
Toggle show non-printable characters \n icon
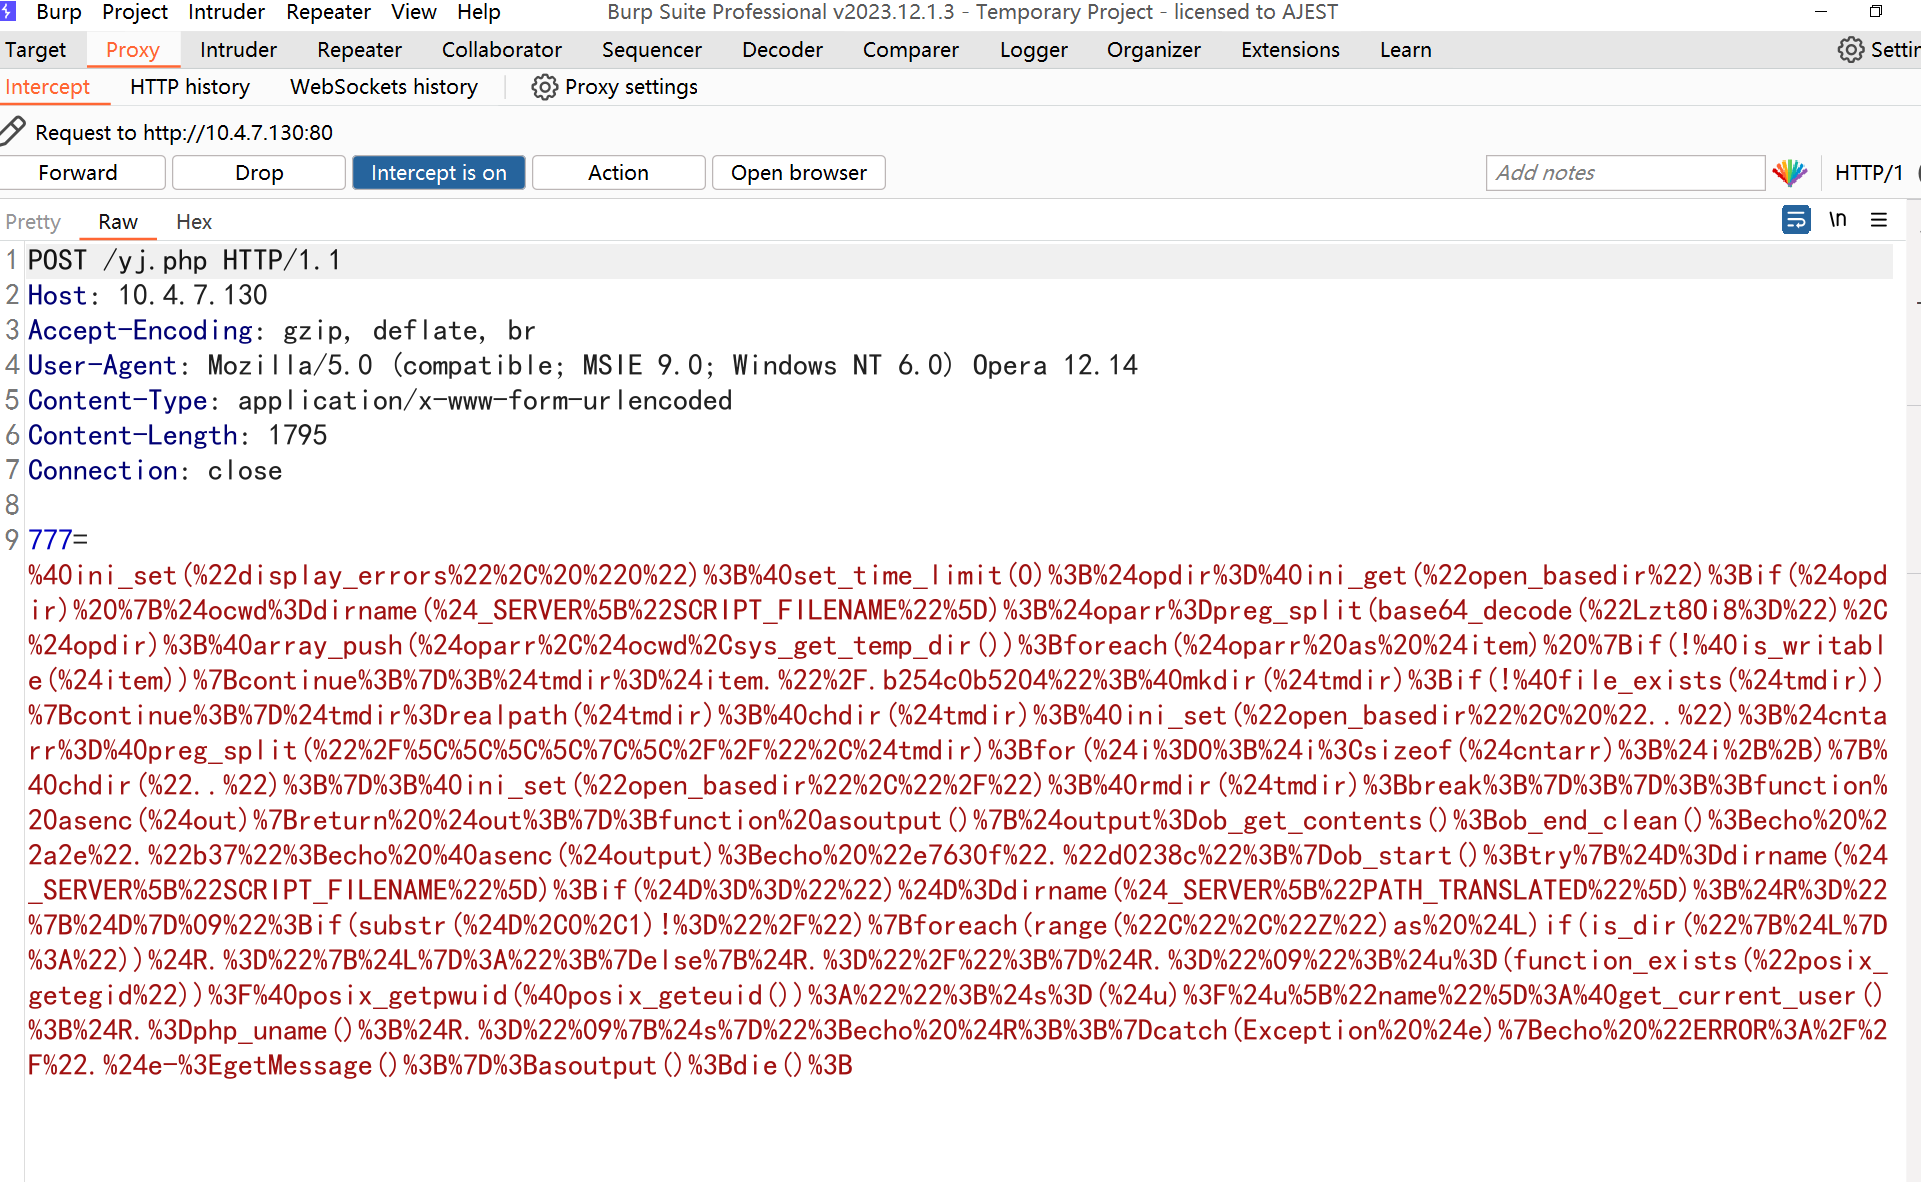(1838, 219)
